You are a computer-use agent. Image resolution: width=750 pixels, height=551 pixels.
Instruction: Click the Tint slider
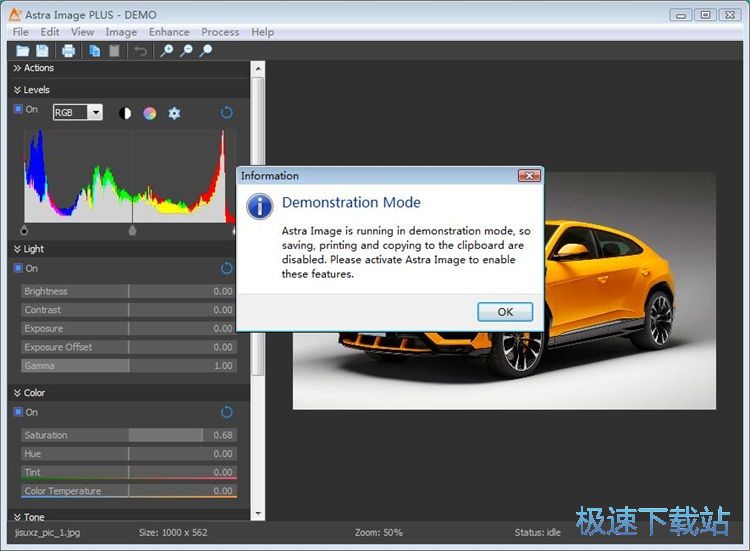(x=129, y=473)
